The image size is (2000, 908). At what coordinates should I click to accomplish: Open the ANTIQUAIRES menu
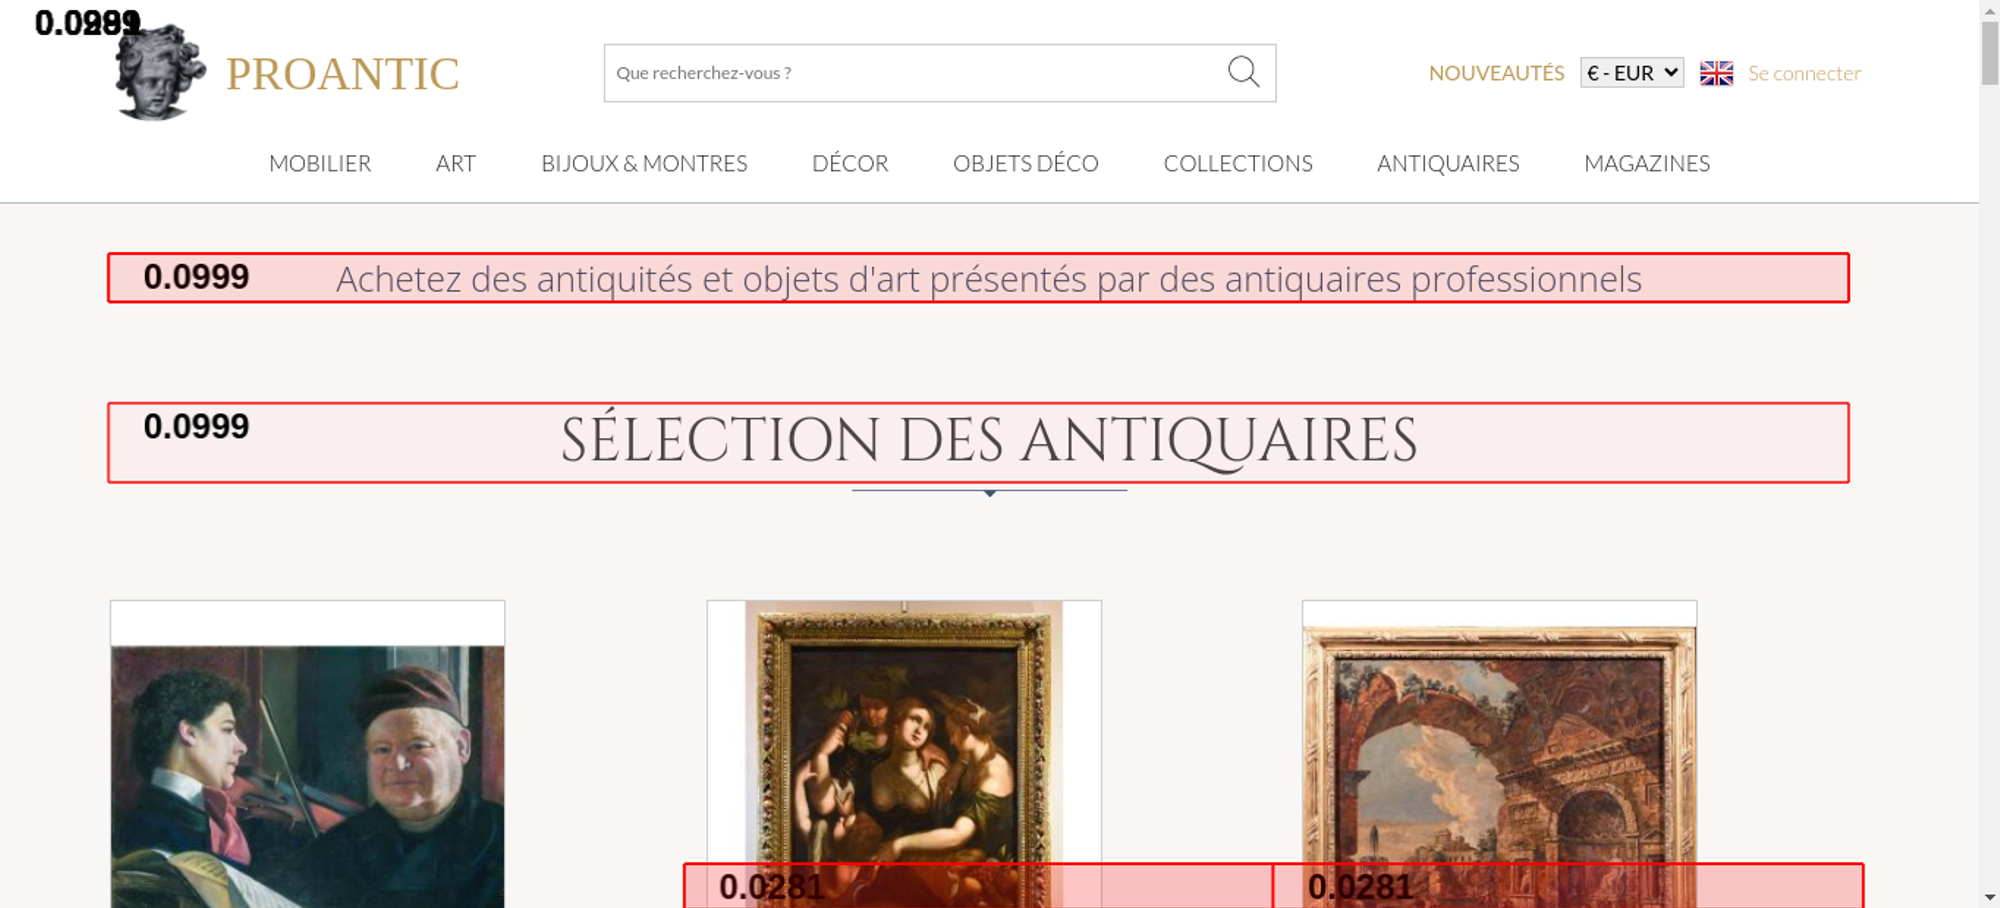point(1448,163)
